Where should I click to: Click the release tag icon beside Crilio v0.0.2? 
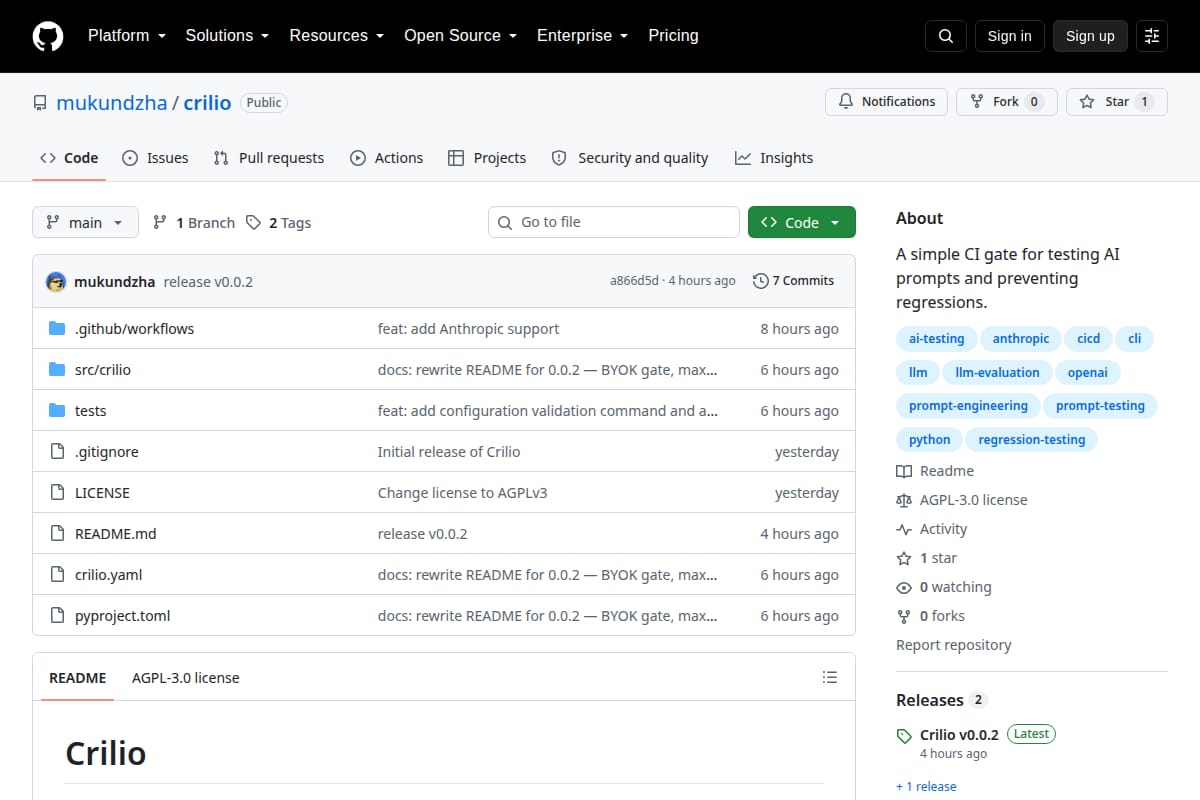point(904,735)
